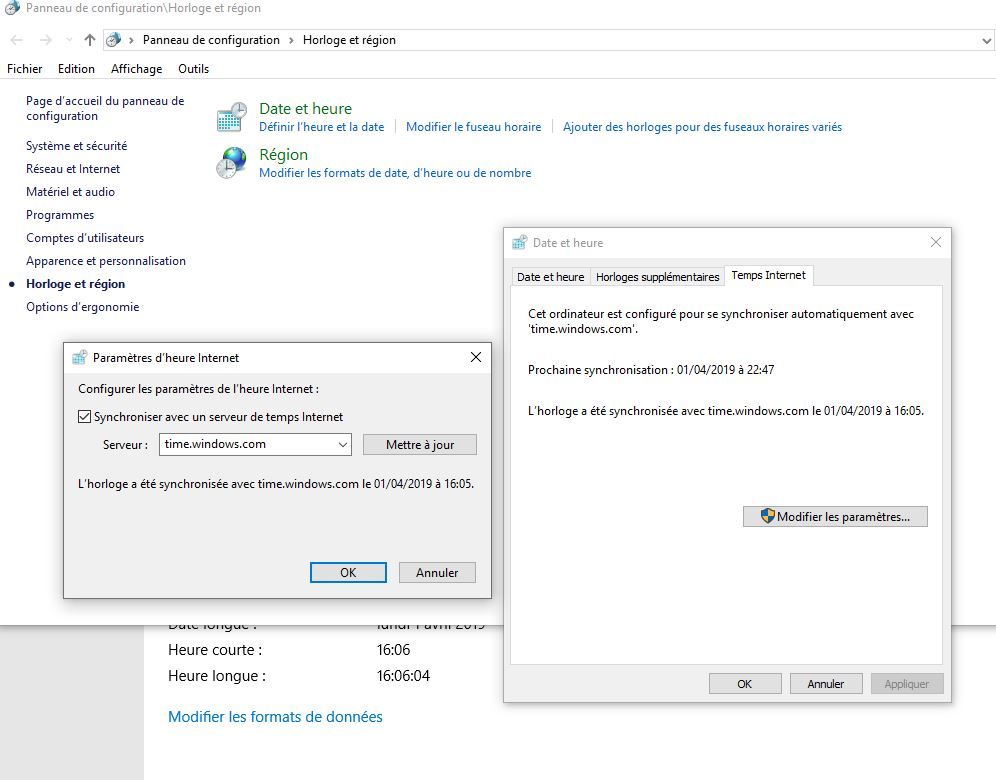Expand breadcrumb chevron before Panneau de configuration
The image size is (996, 780).
coord(131,40)
